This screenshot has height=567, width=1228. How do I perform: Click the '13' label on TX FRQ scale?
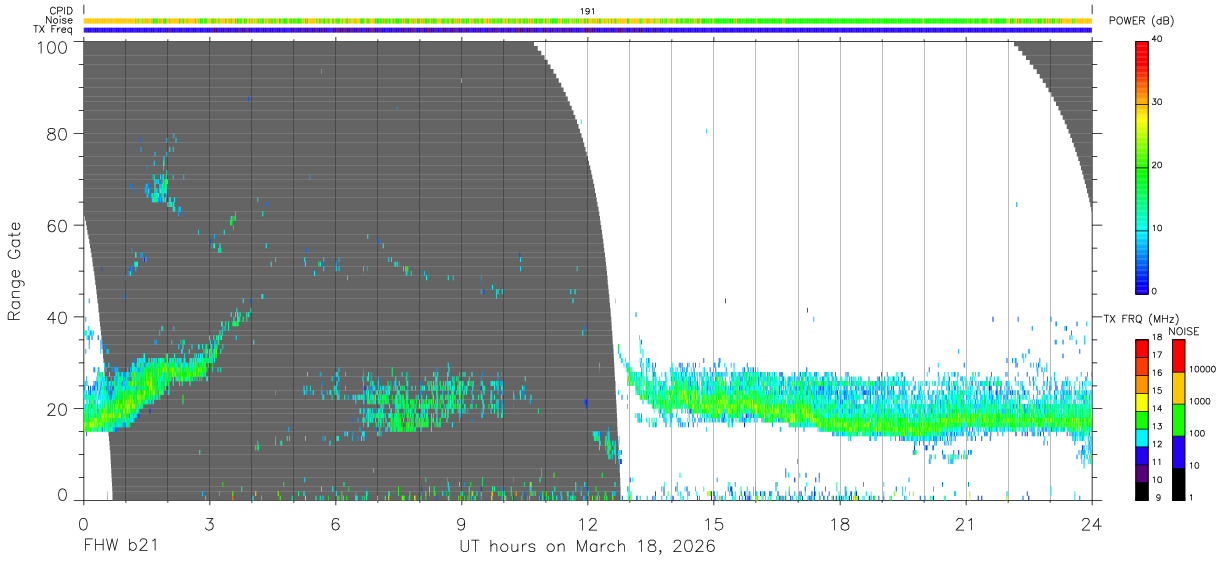1158,426
